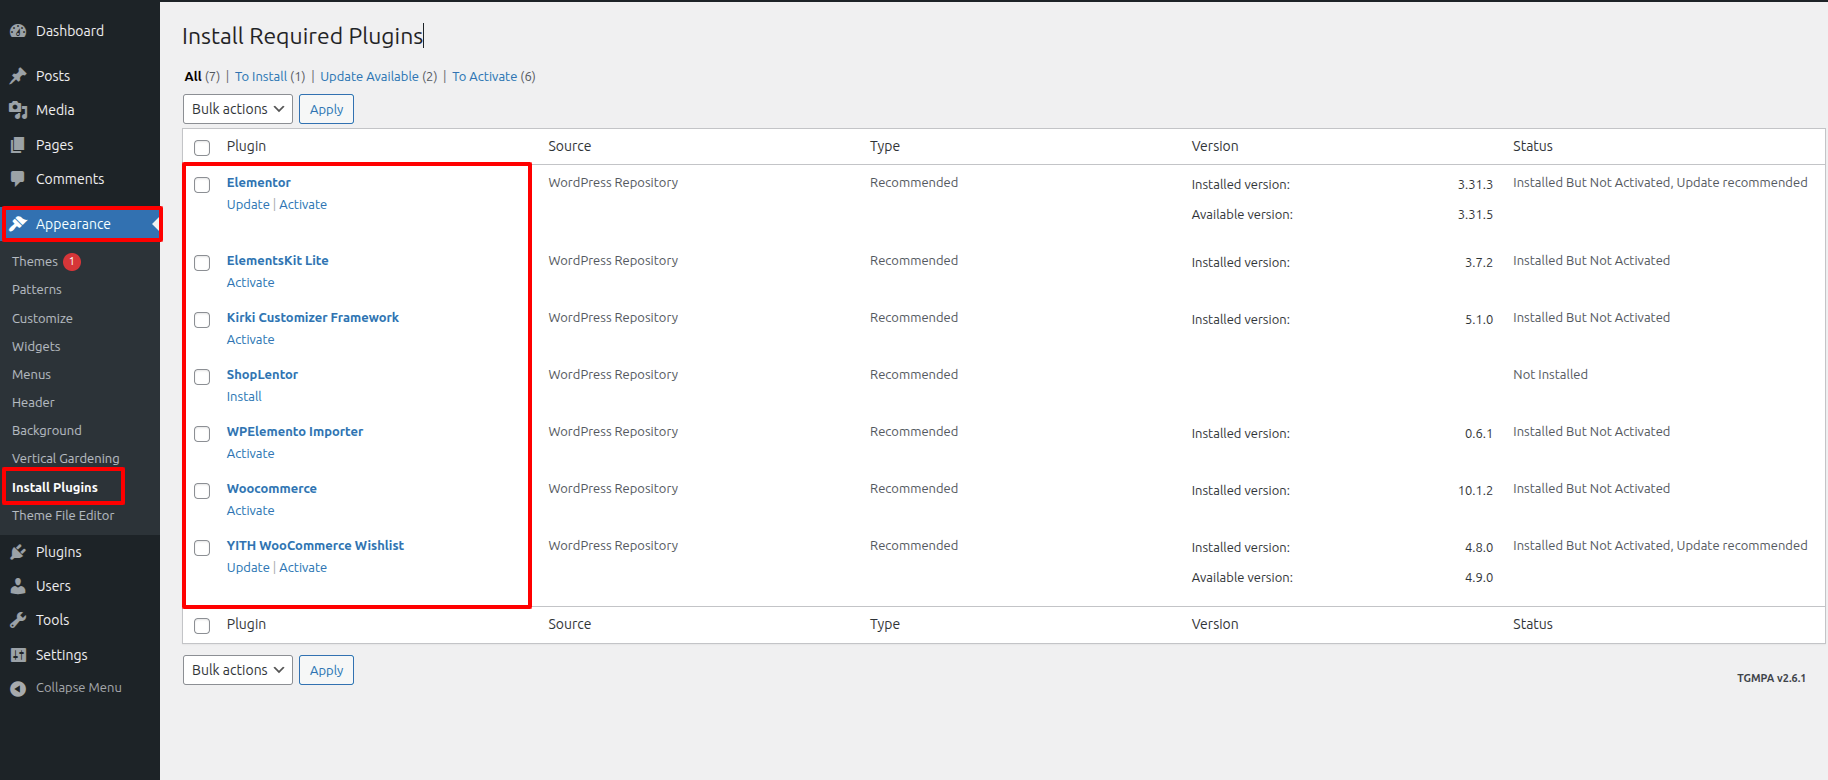Select all plugins via header checkbox
Image resolution: width=1828 pixels, height=780 pixels.
202,148
